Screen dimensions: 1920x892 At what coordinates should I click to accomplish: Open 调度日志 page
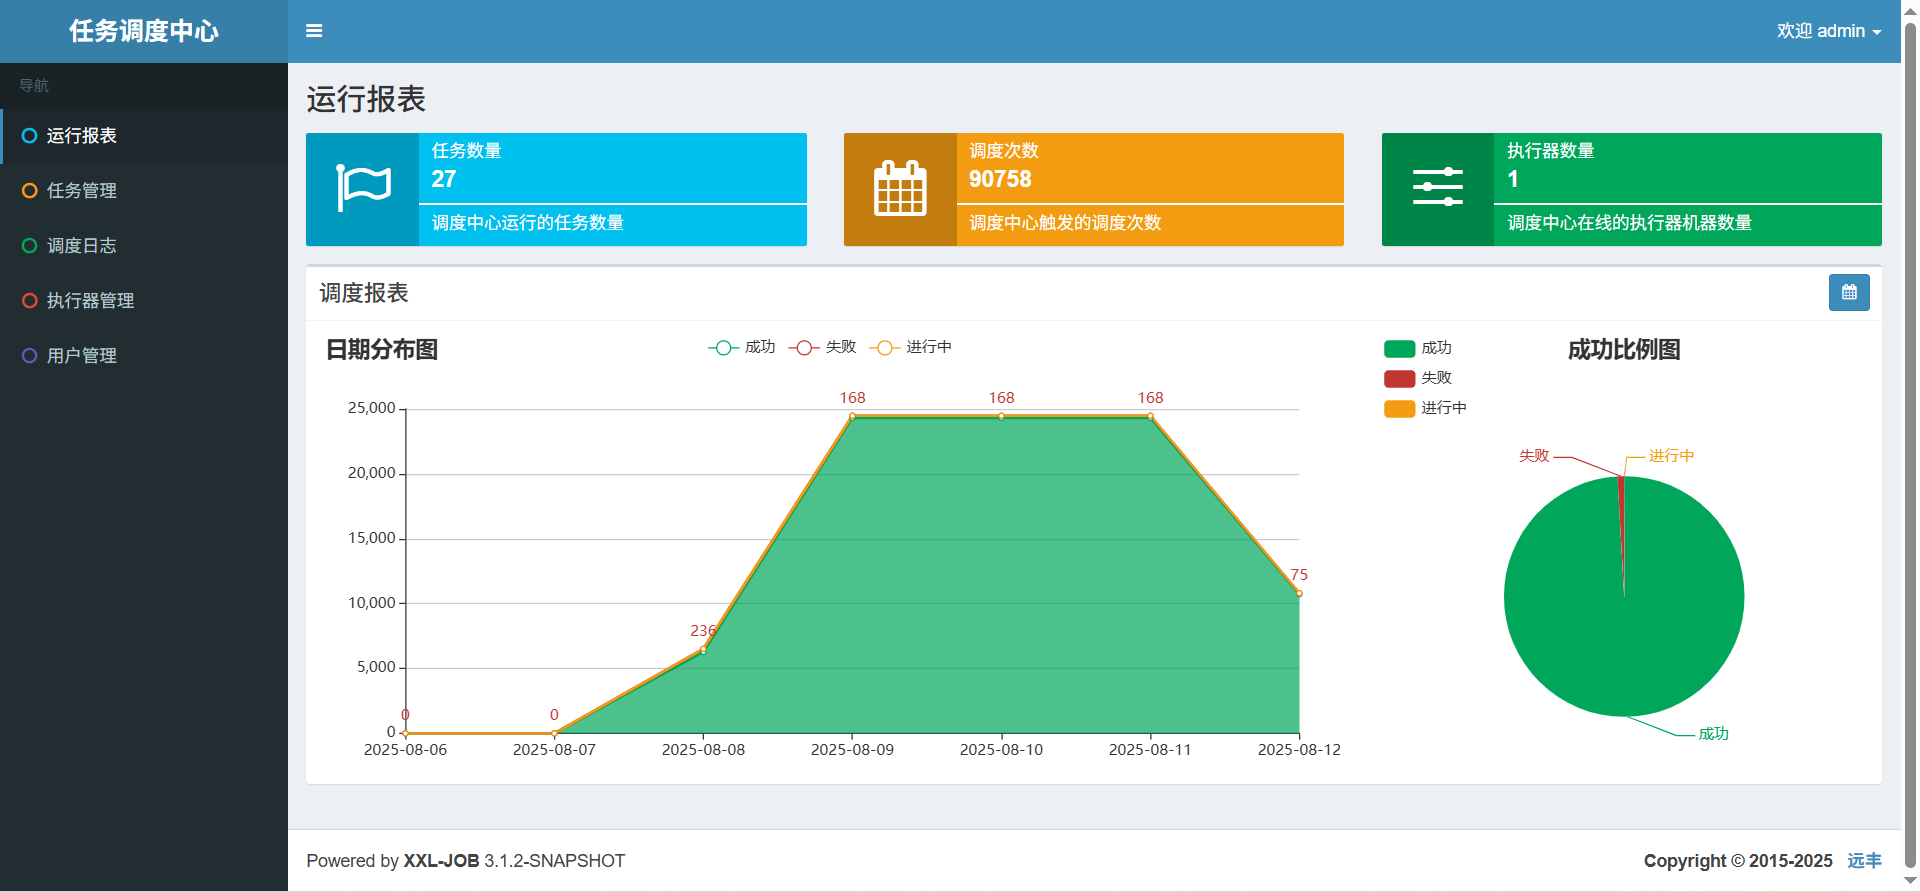(x=144, y=246)
